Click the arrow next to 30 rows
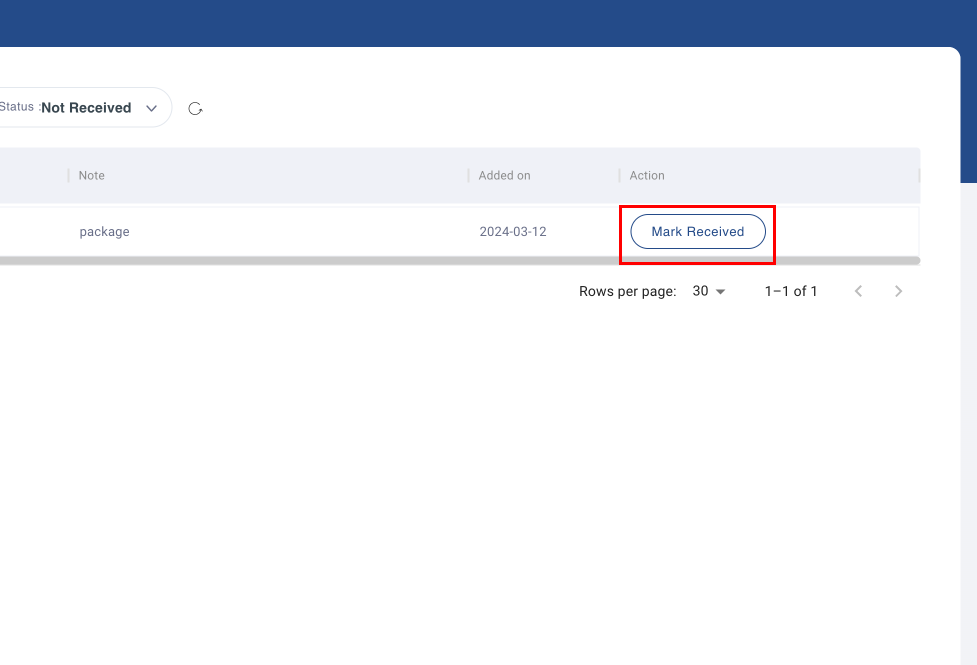Viewport: 977px width, 665px height. click(x=720, y=292)
